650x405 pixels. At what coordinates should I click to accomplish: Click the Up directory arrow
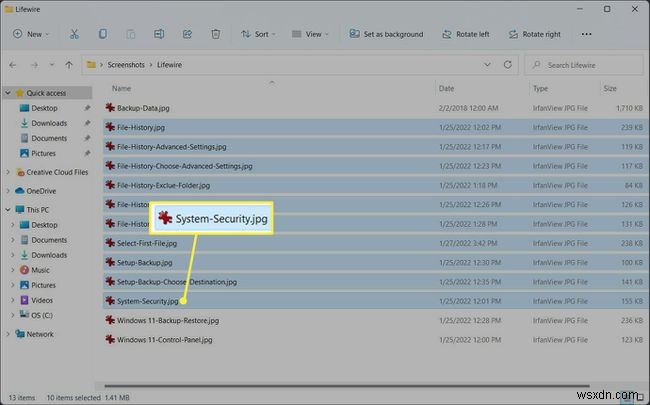[69, 65]
